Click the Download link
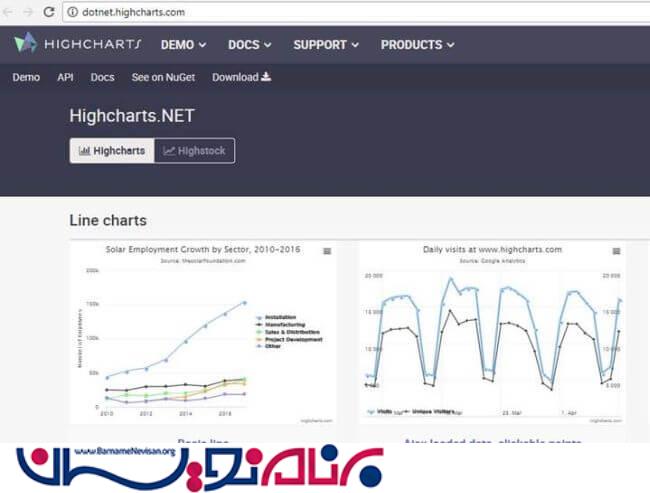The width and height of the screenshot is (650, 493). pyautogui.click(x=242, y=77)
